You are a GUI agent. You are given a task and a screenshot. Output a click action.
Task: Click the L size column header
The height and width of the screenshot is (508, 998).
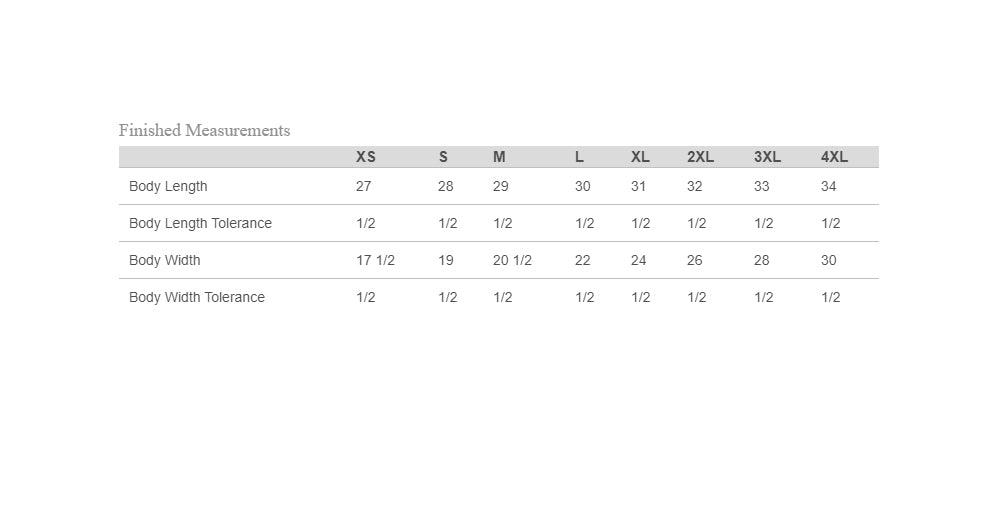pos(579,157)
